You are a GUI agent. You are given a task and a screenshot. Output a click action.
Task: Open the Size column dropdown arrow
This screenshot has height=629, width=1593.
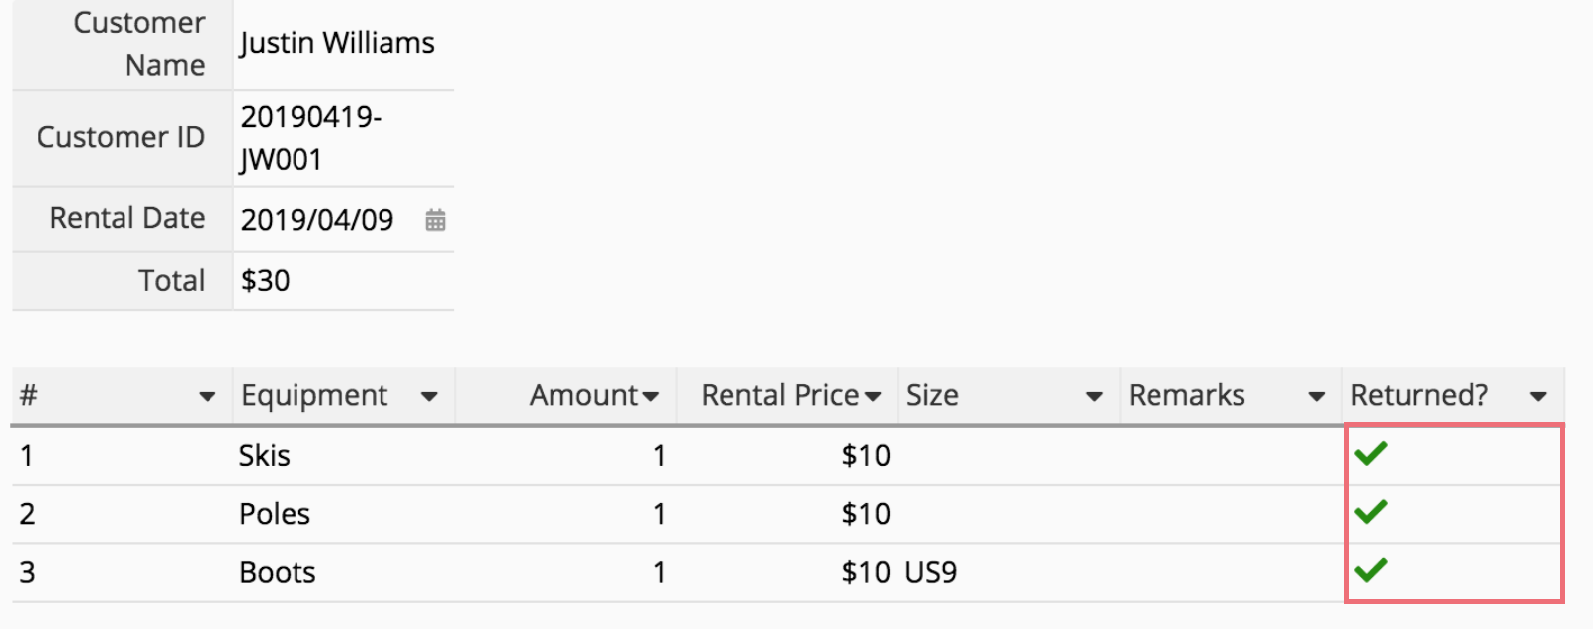click(x=1095, y=397)
